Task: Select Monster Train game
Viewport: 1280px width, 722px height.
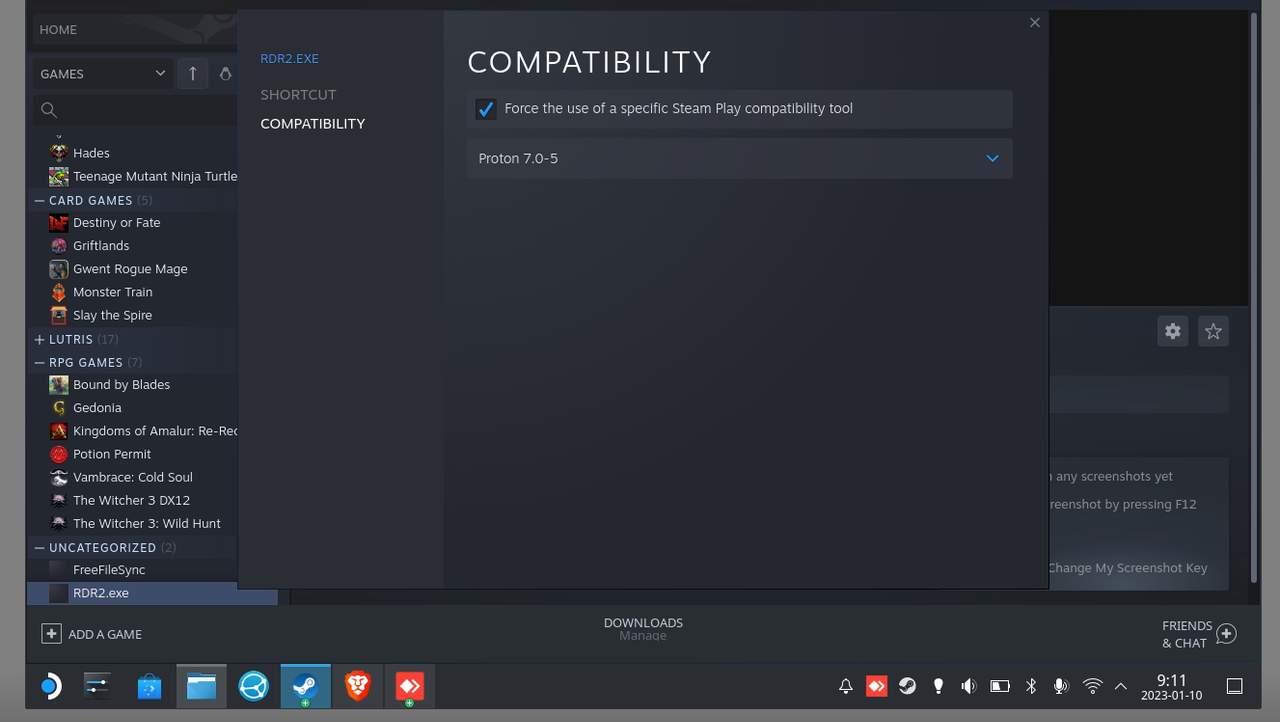Action: click(113, 292)
